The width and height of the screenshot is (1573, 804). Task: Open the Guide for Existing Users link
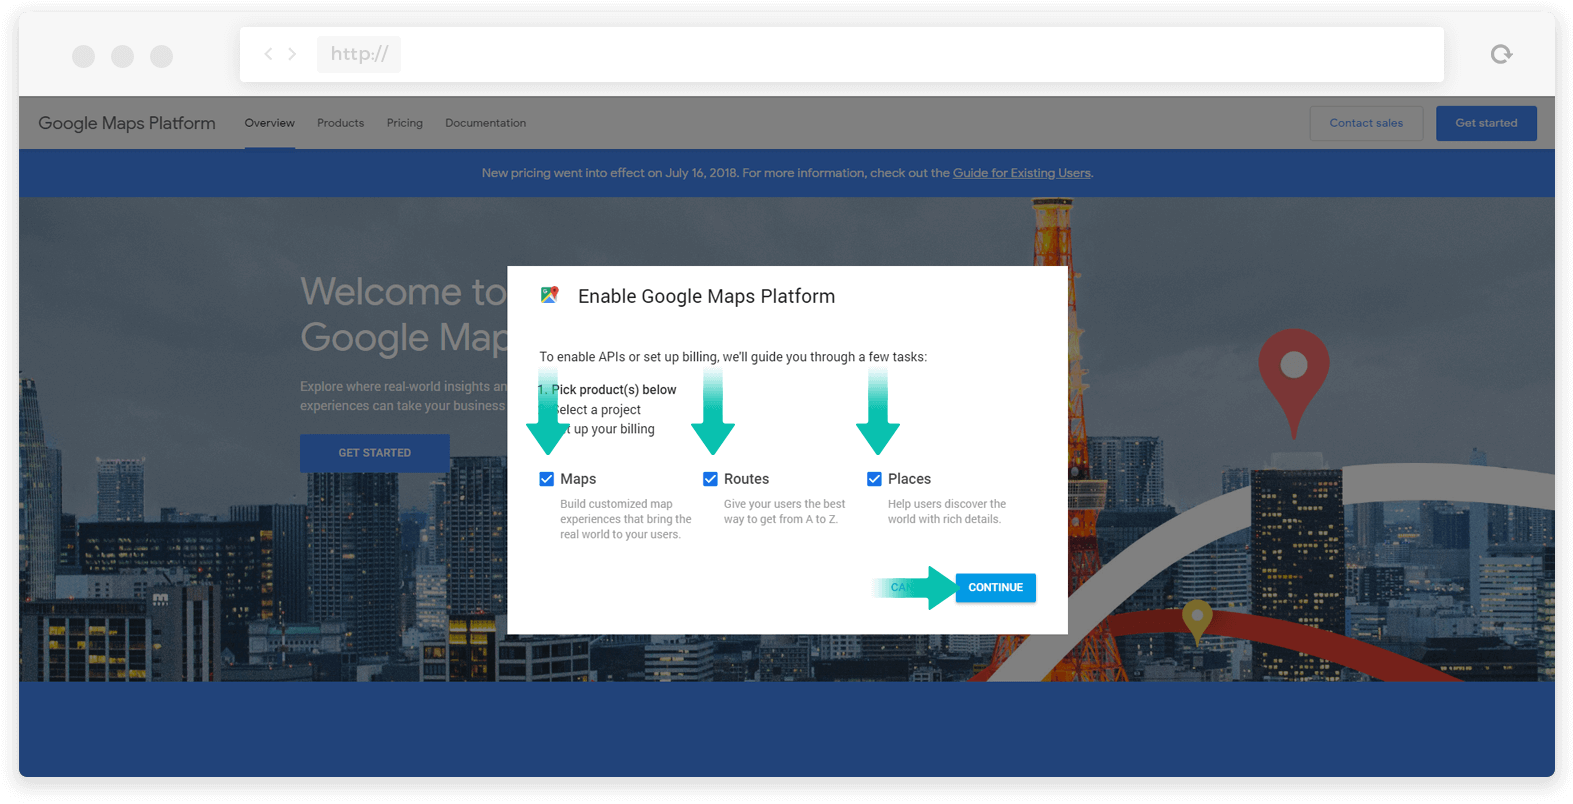[1021, 173]
